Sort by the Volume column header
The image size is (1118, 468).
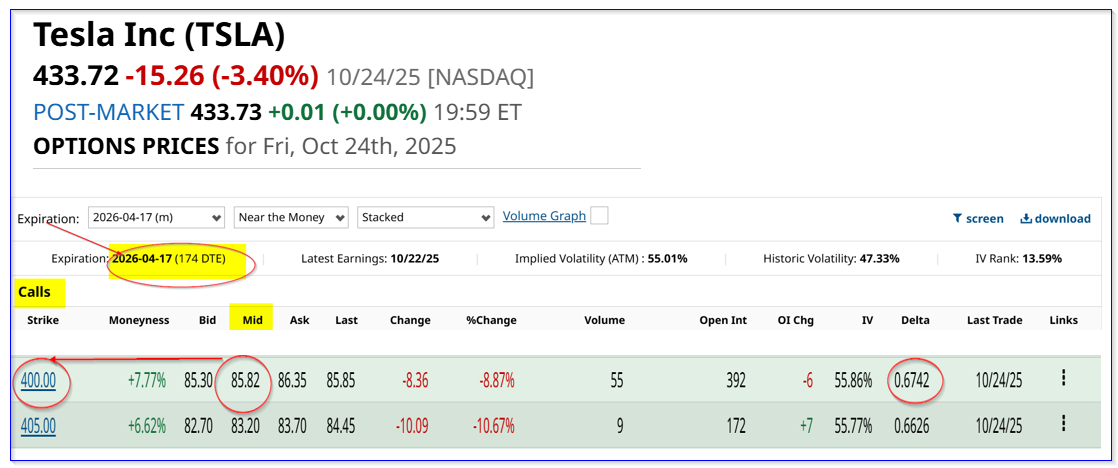tap(604, 320)
